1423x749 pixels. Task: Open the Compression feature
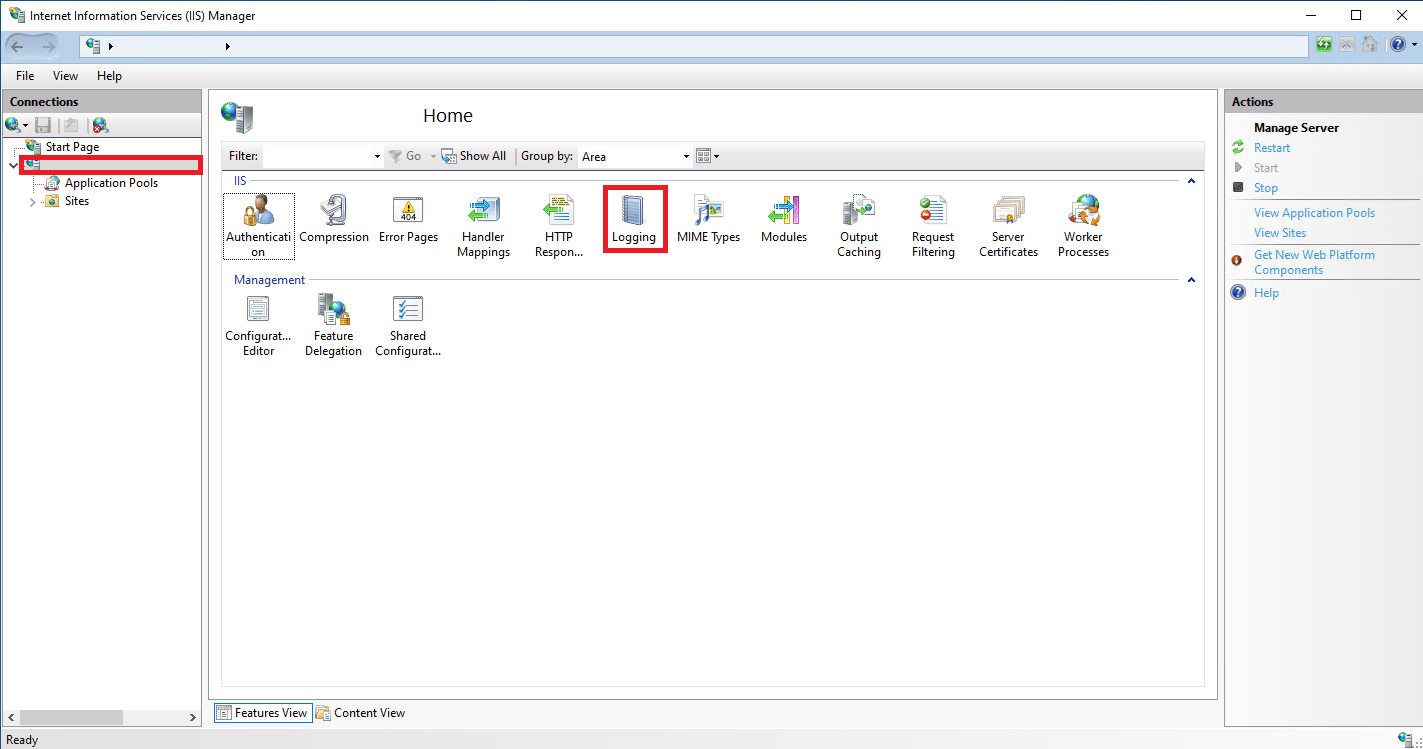(334, 220)
